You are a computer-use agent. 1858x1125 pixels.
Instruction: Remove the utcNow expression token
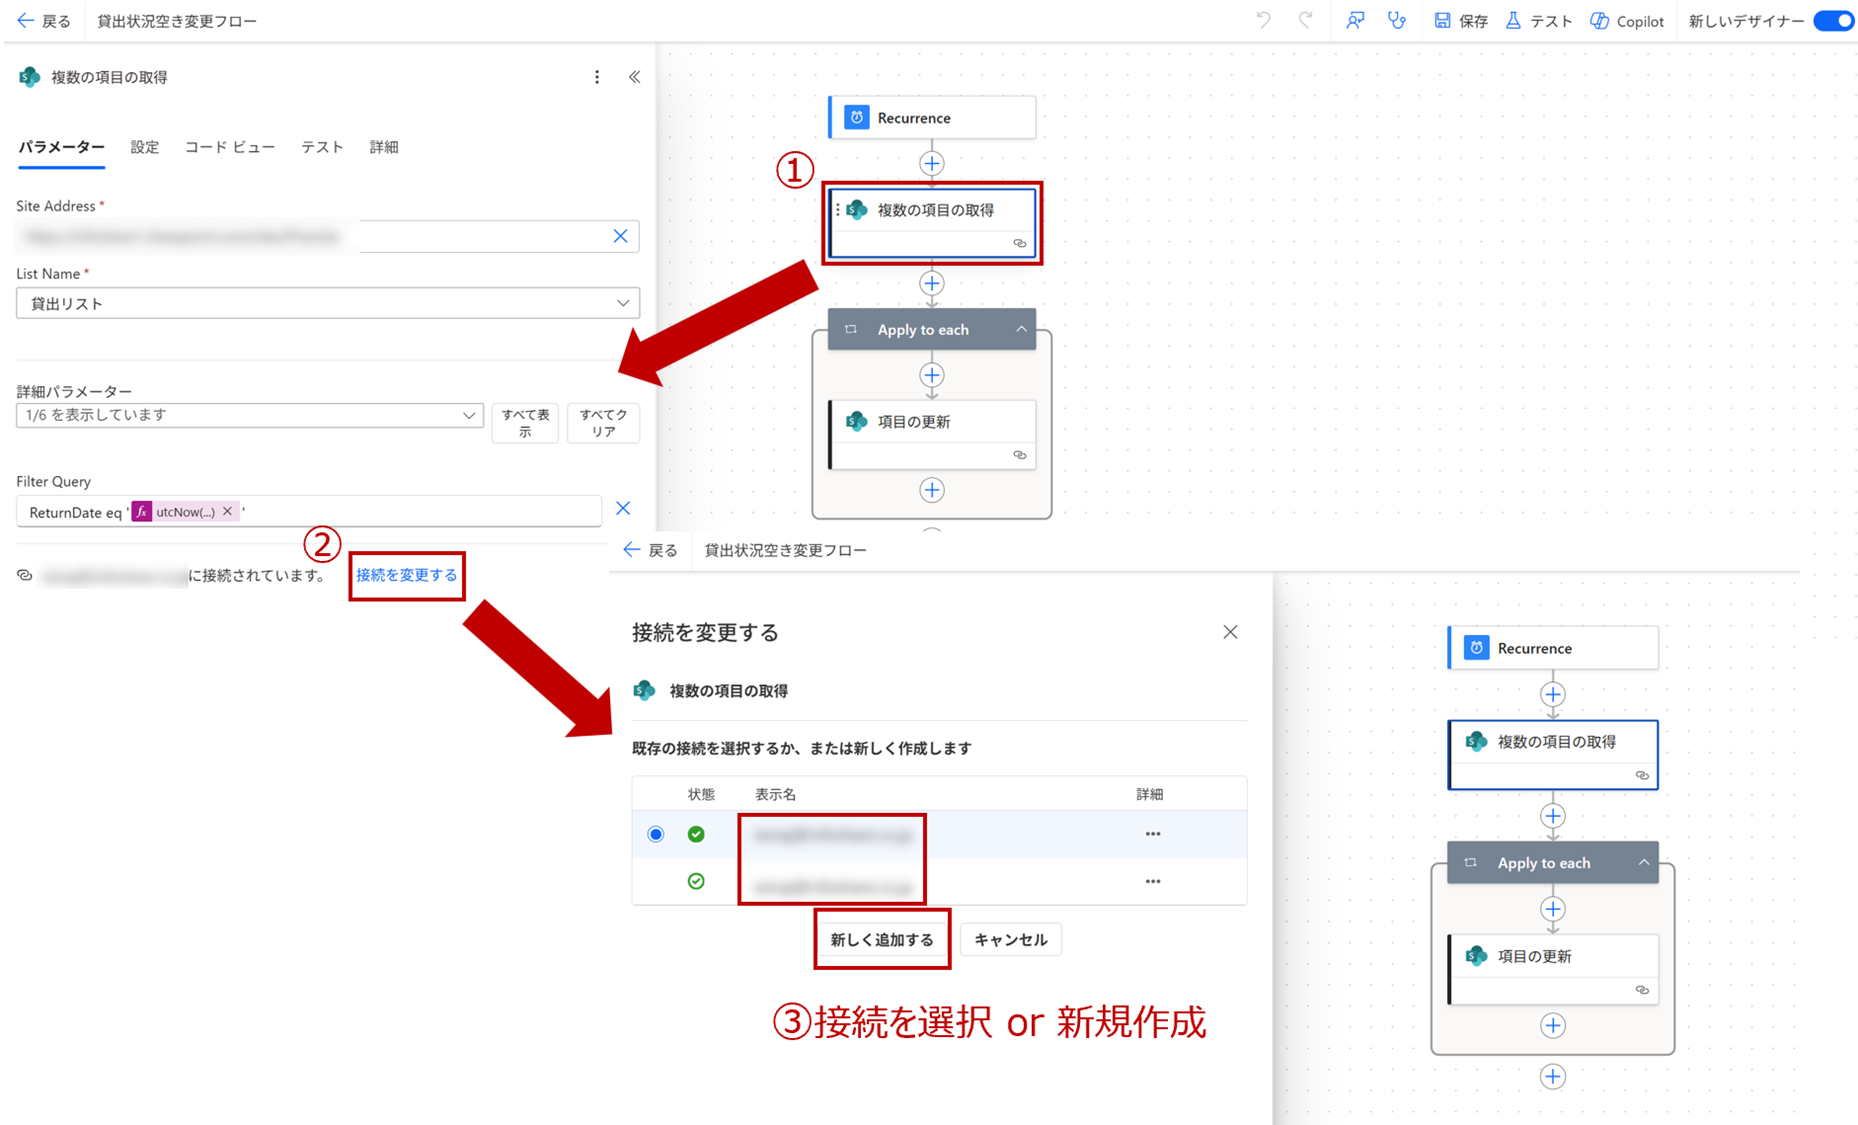(x=228, y=511)
